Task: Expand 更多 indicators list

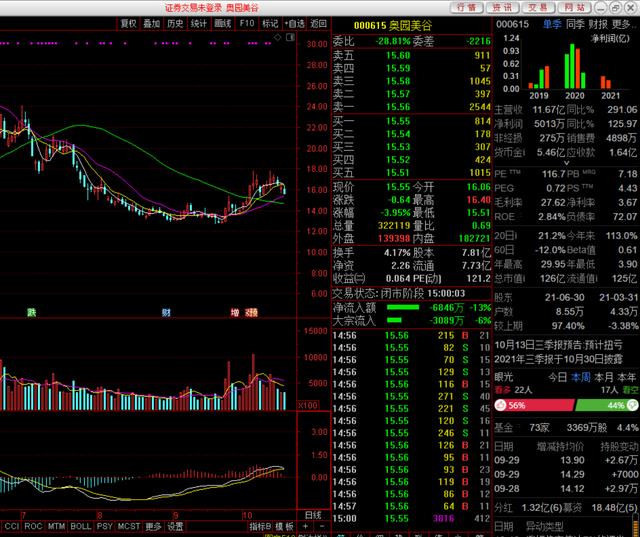Action: pyautogui.click(x=153, y=526)
